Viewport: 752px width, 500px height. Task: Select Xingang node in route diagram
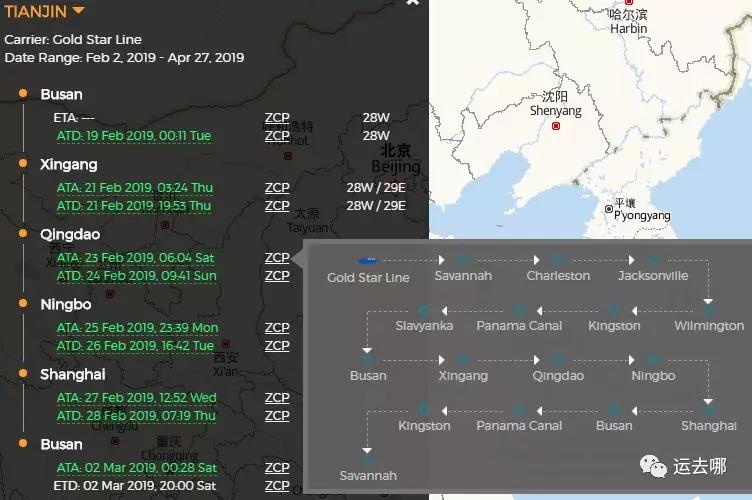pyautogui.click(x=463, y=361)
